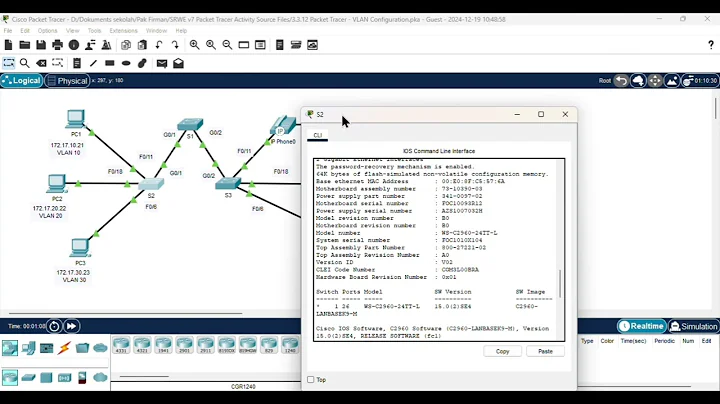Click the Paste button in CLI
720x404 pixels.
click(x=545, y=351)
